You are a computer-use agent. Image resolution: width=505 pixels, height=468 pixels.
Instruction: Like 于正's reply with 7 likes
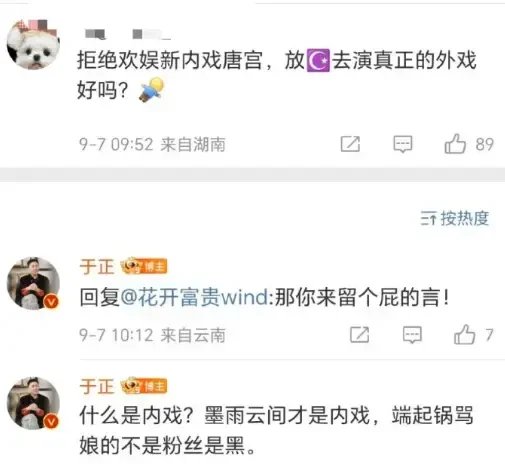click(464, 334)
